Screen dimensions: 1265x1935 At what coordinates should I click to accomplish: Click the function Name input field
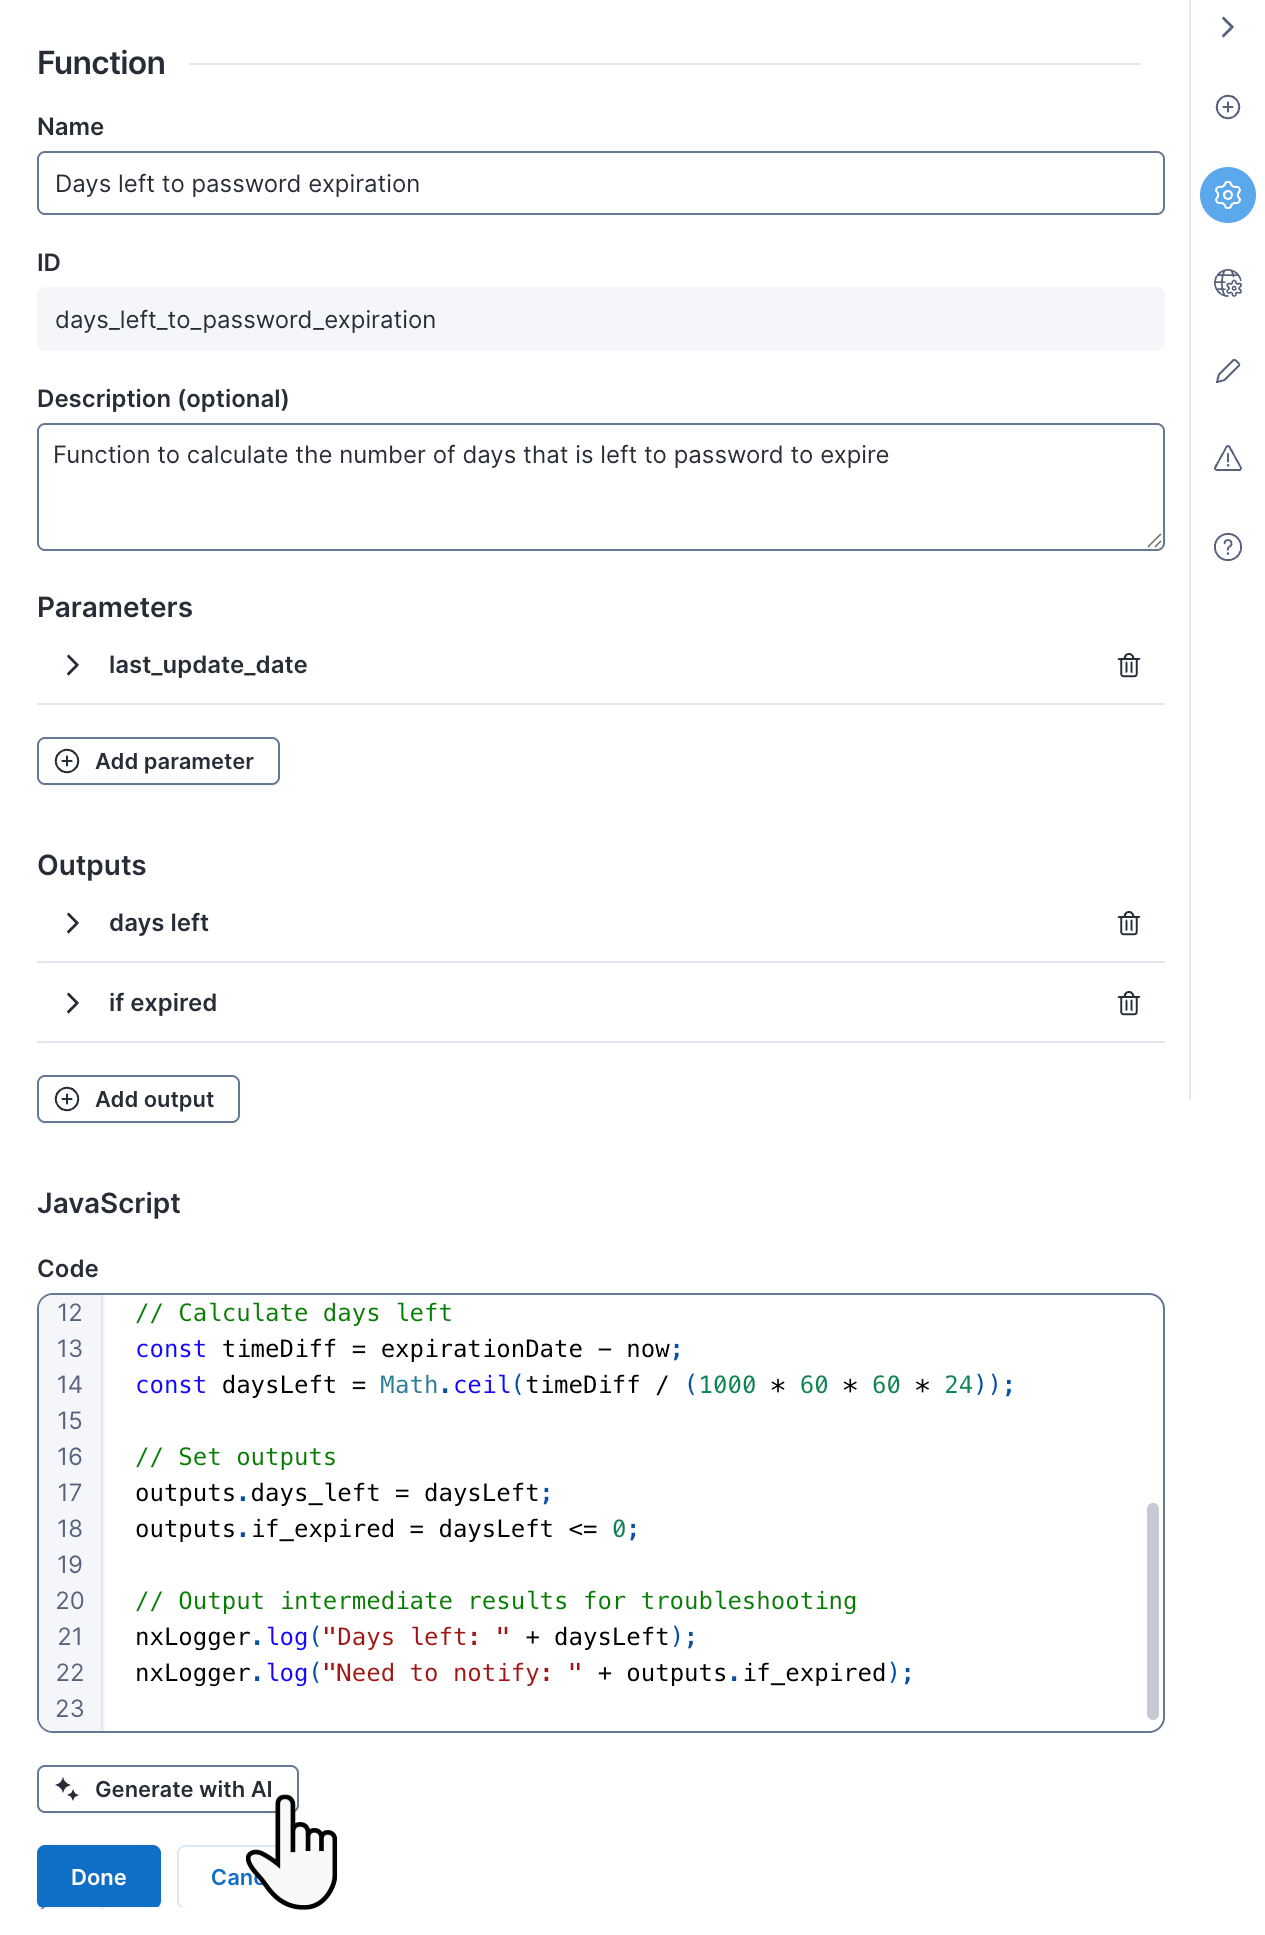click(x=600, y=183)
